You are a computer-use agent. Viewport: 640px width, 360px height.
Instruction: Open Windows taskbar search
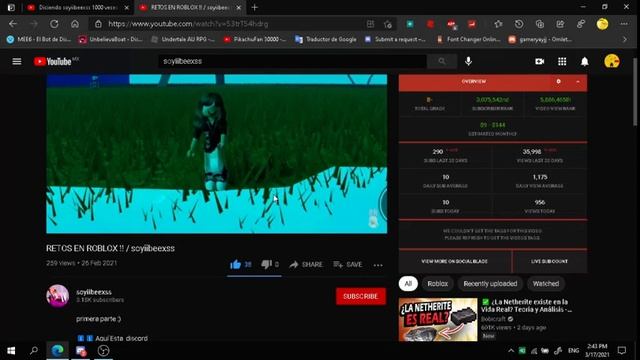pos(34,351)
